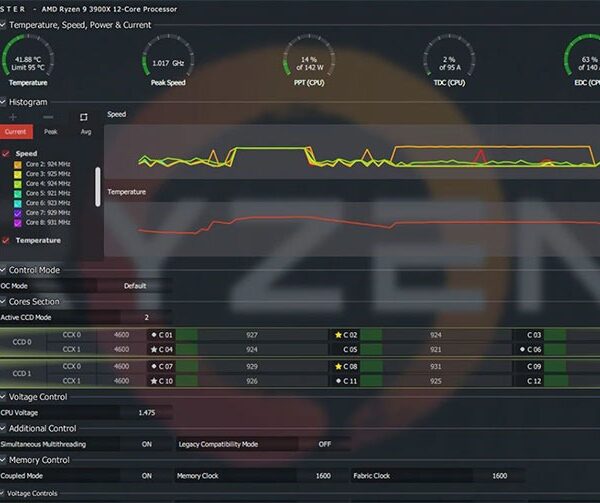Click the Fabric Clock 1600 field
Screen dimensions: 600x503
tap(499, 476)
